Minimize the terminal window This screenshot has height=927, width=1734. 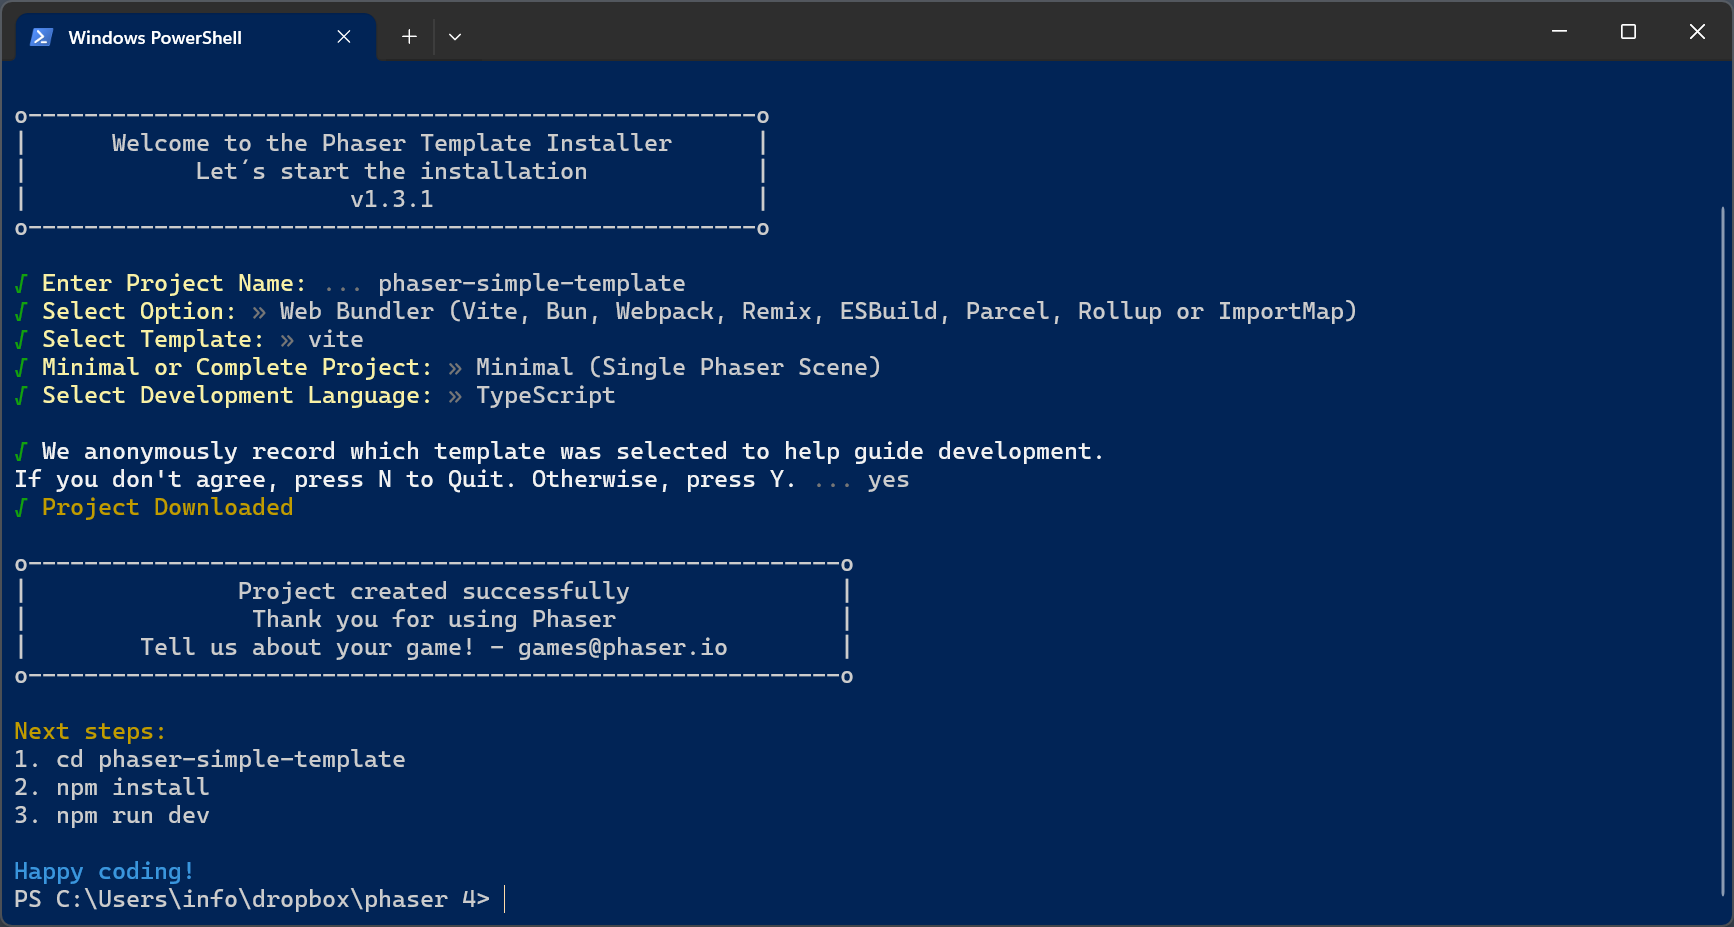click(1559, 32)
